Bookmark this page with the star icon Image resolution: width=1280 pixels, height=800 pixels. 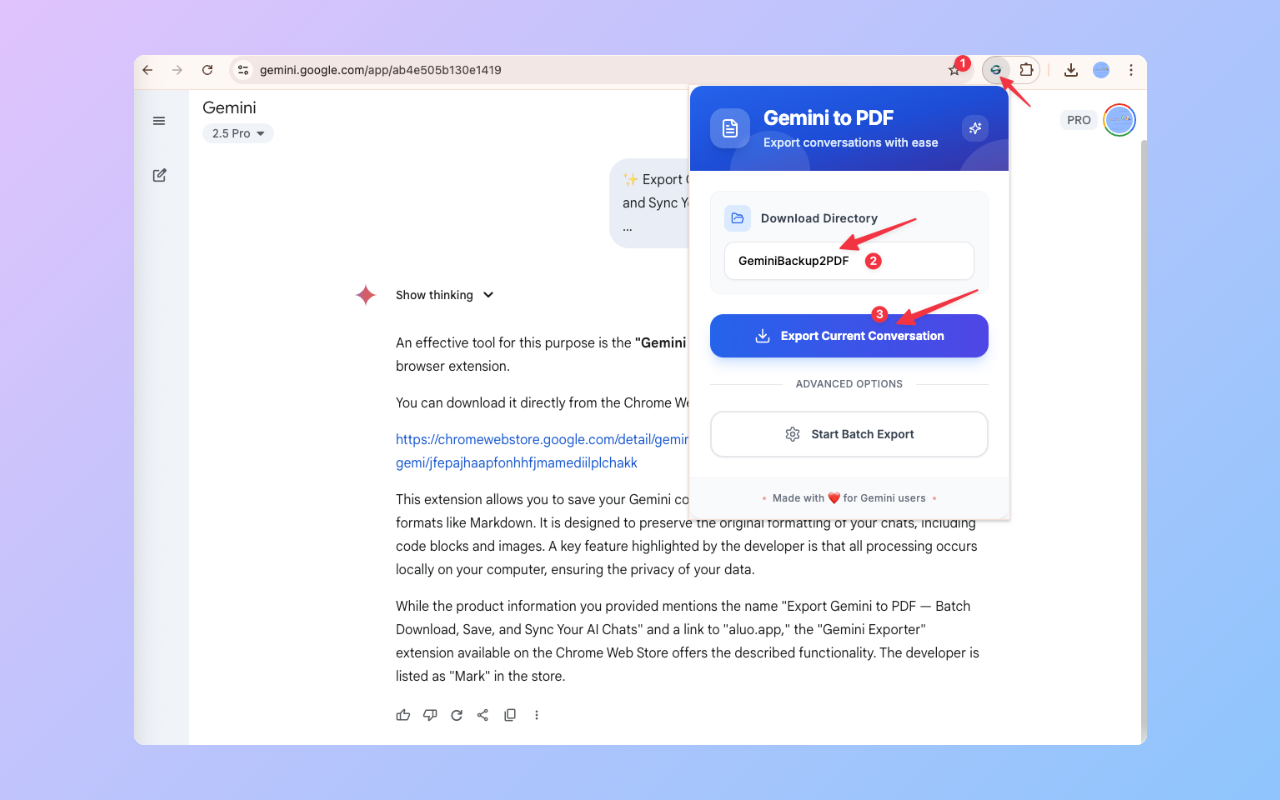(x=954, y=70)
